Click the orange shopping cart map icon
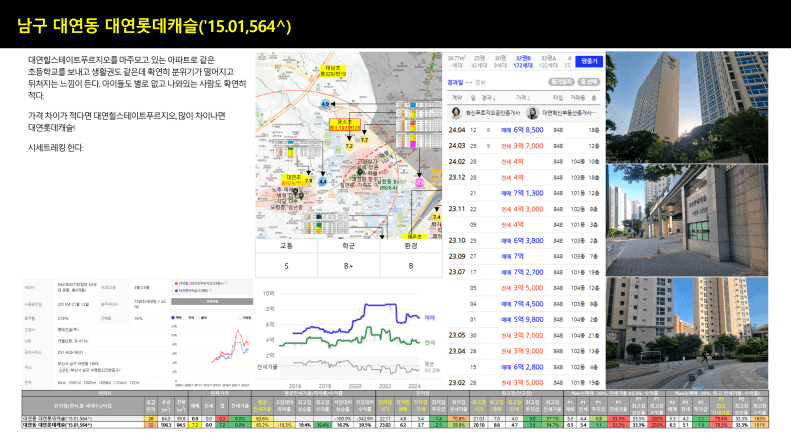 [x=435, y=175]
